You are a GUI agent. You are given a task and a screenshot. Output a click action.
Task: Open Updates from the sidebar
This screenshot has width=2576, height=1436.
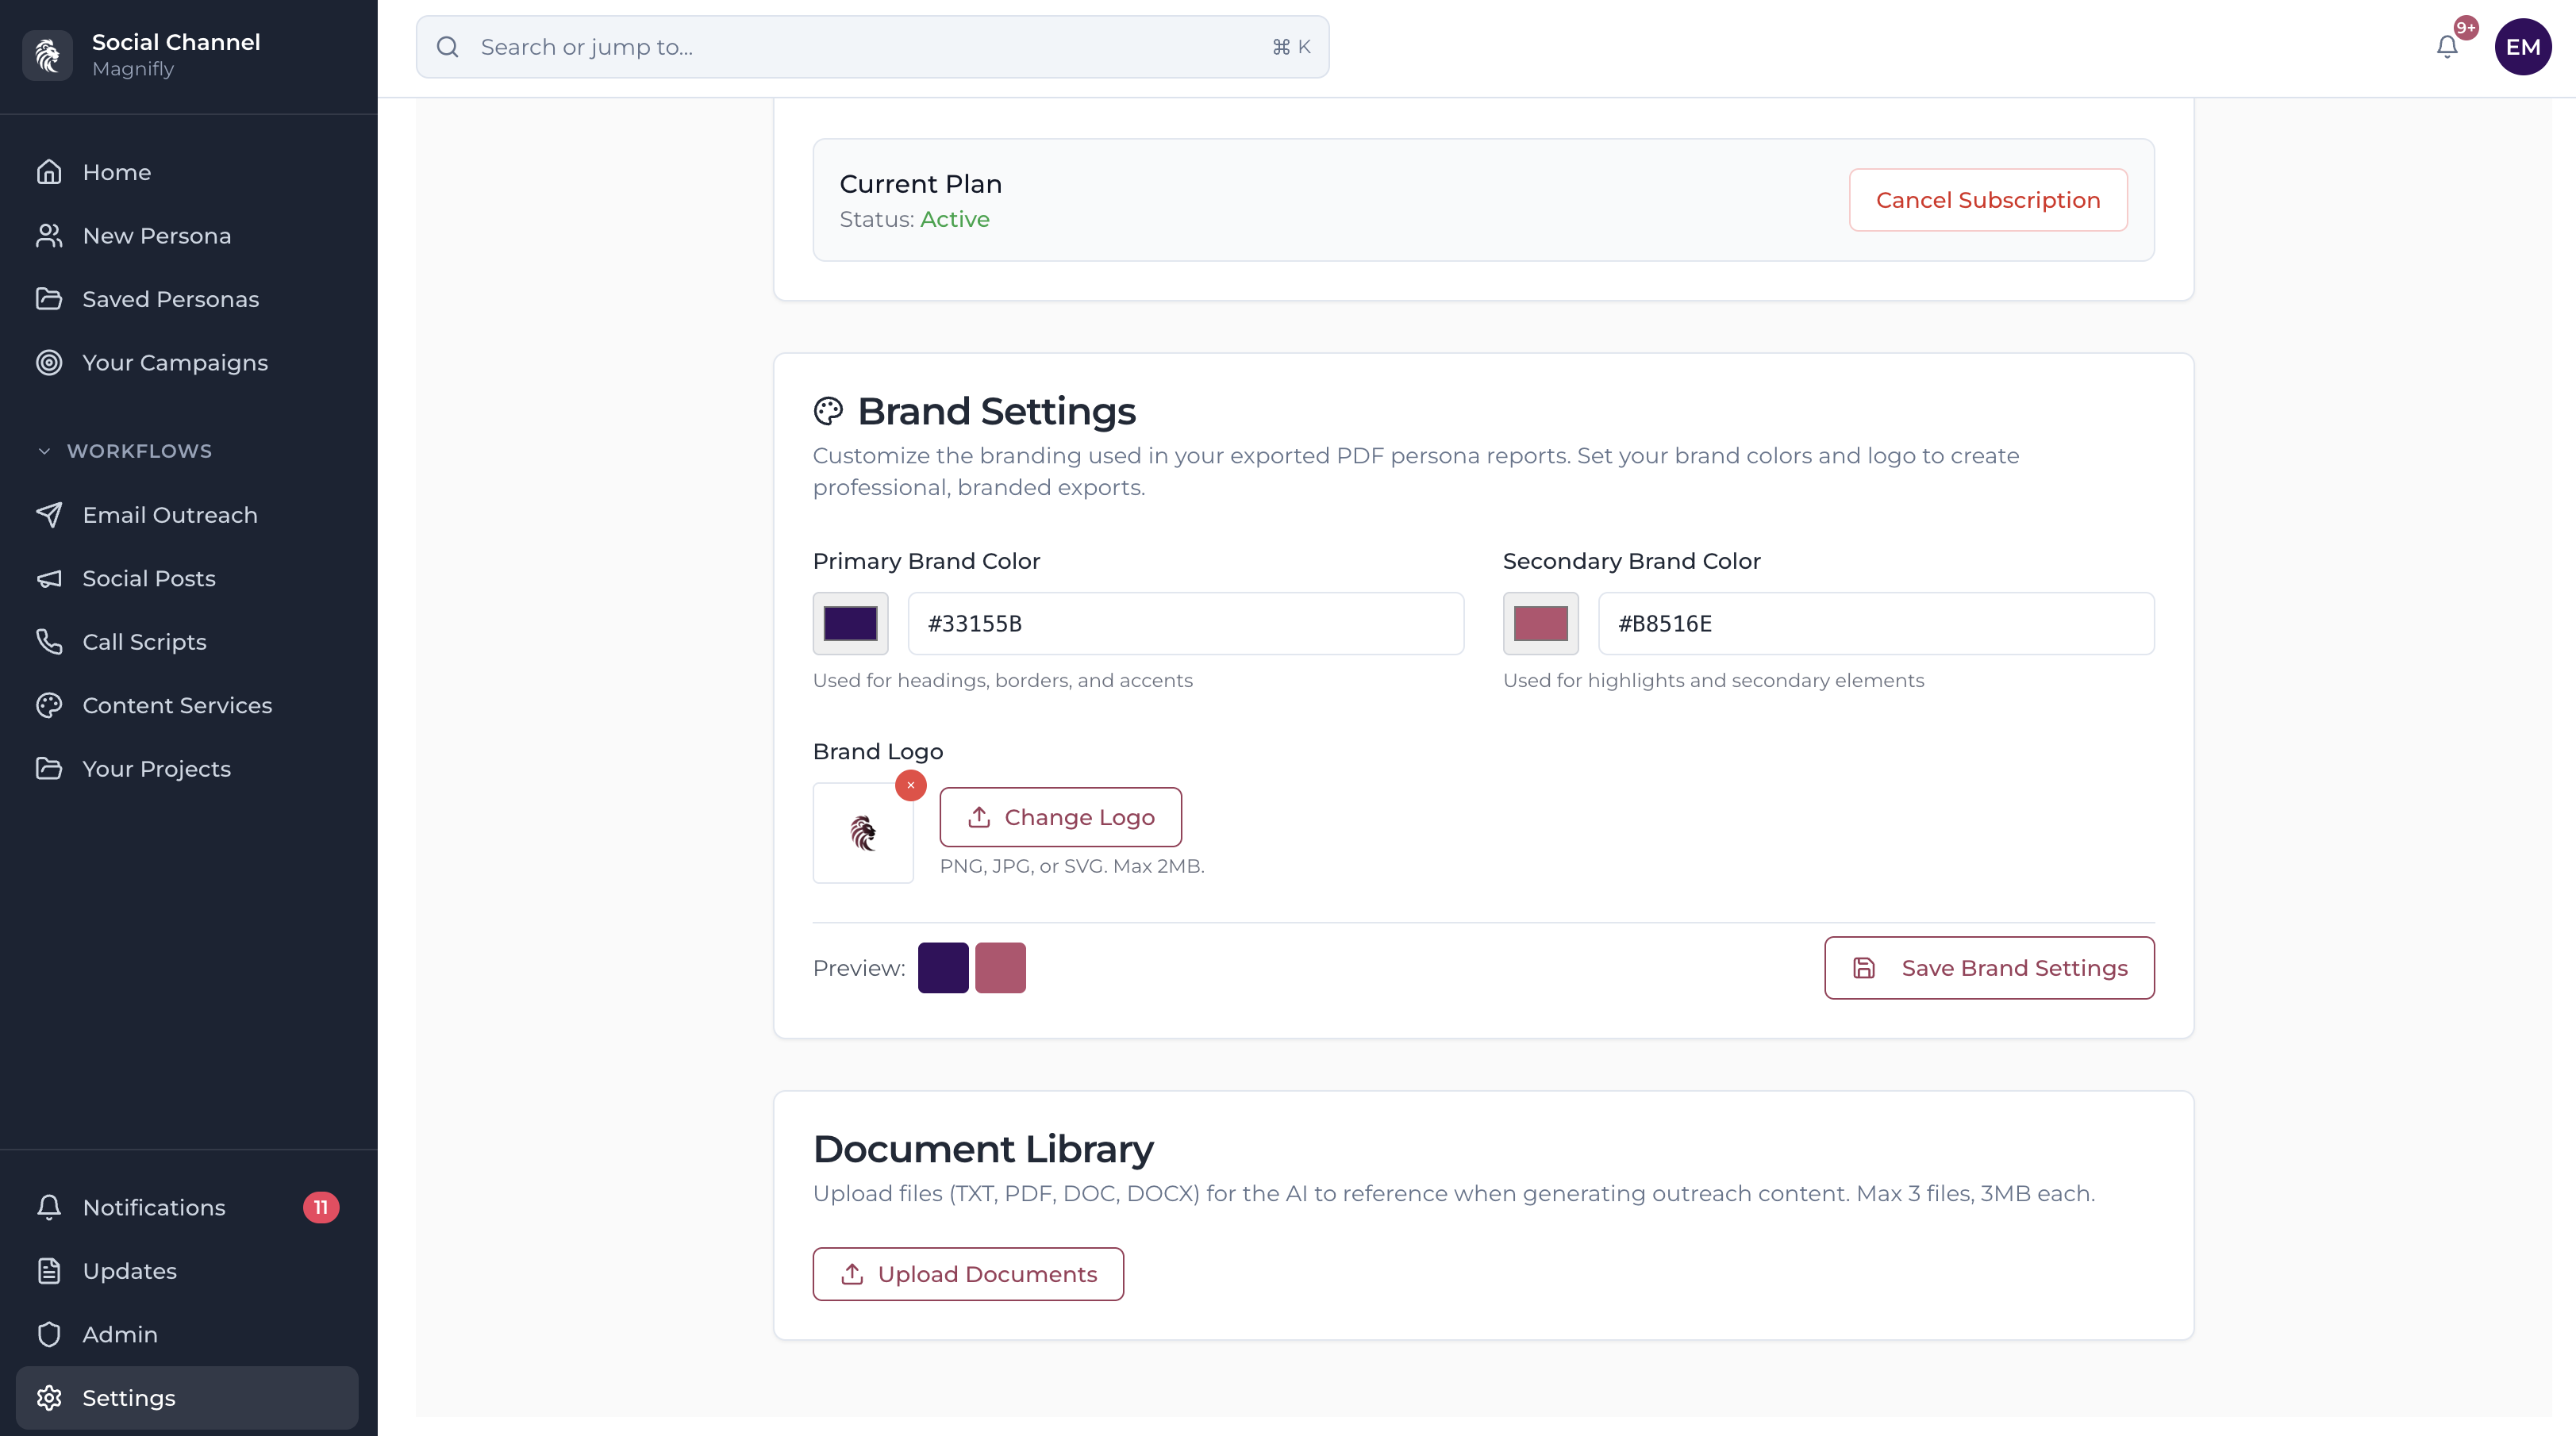tap(130, 1270)
